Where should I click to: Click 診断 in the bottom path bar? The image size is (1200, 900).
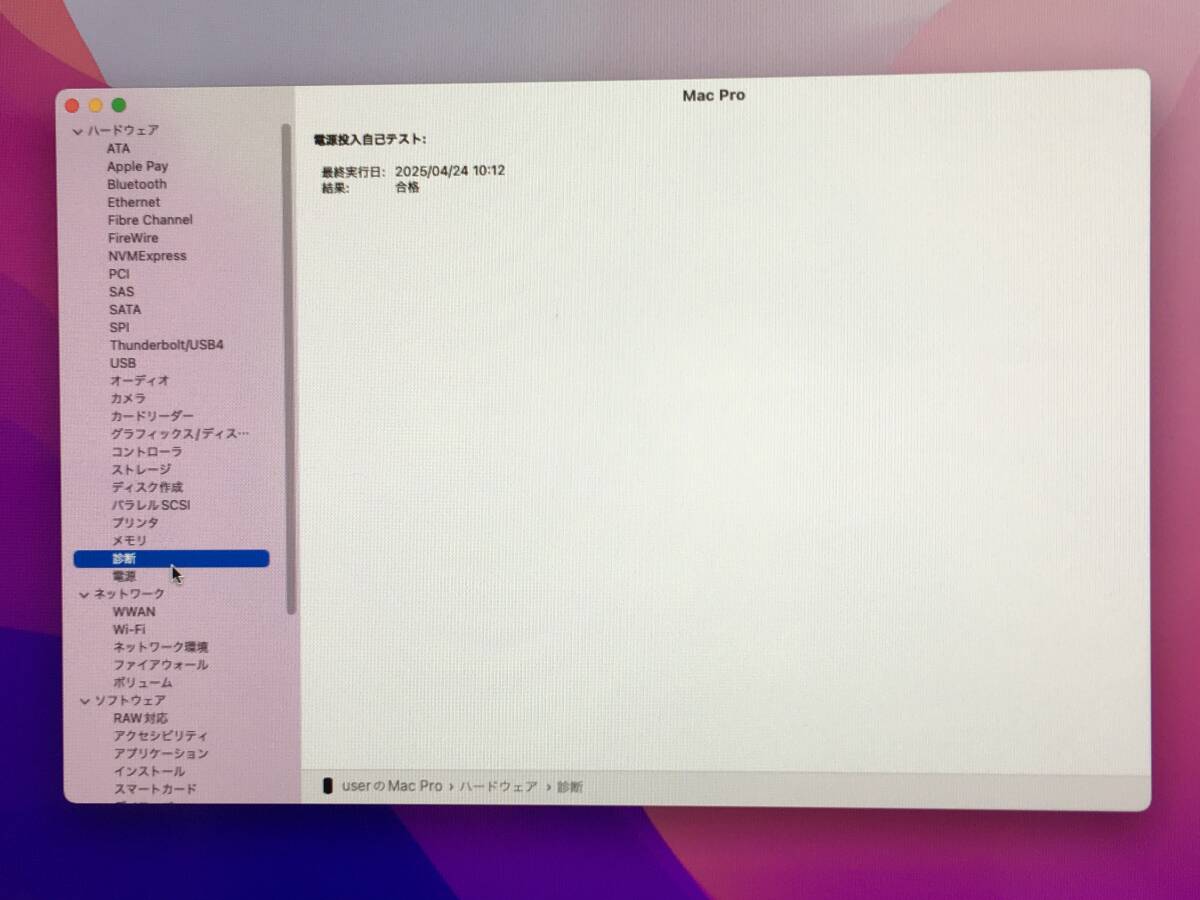(x=570, y=787)
